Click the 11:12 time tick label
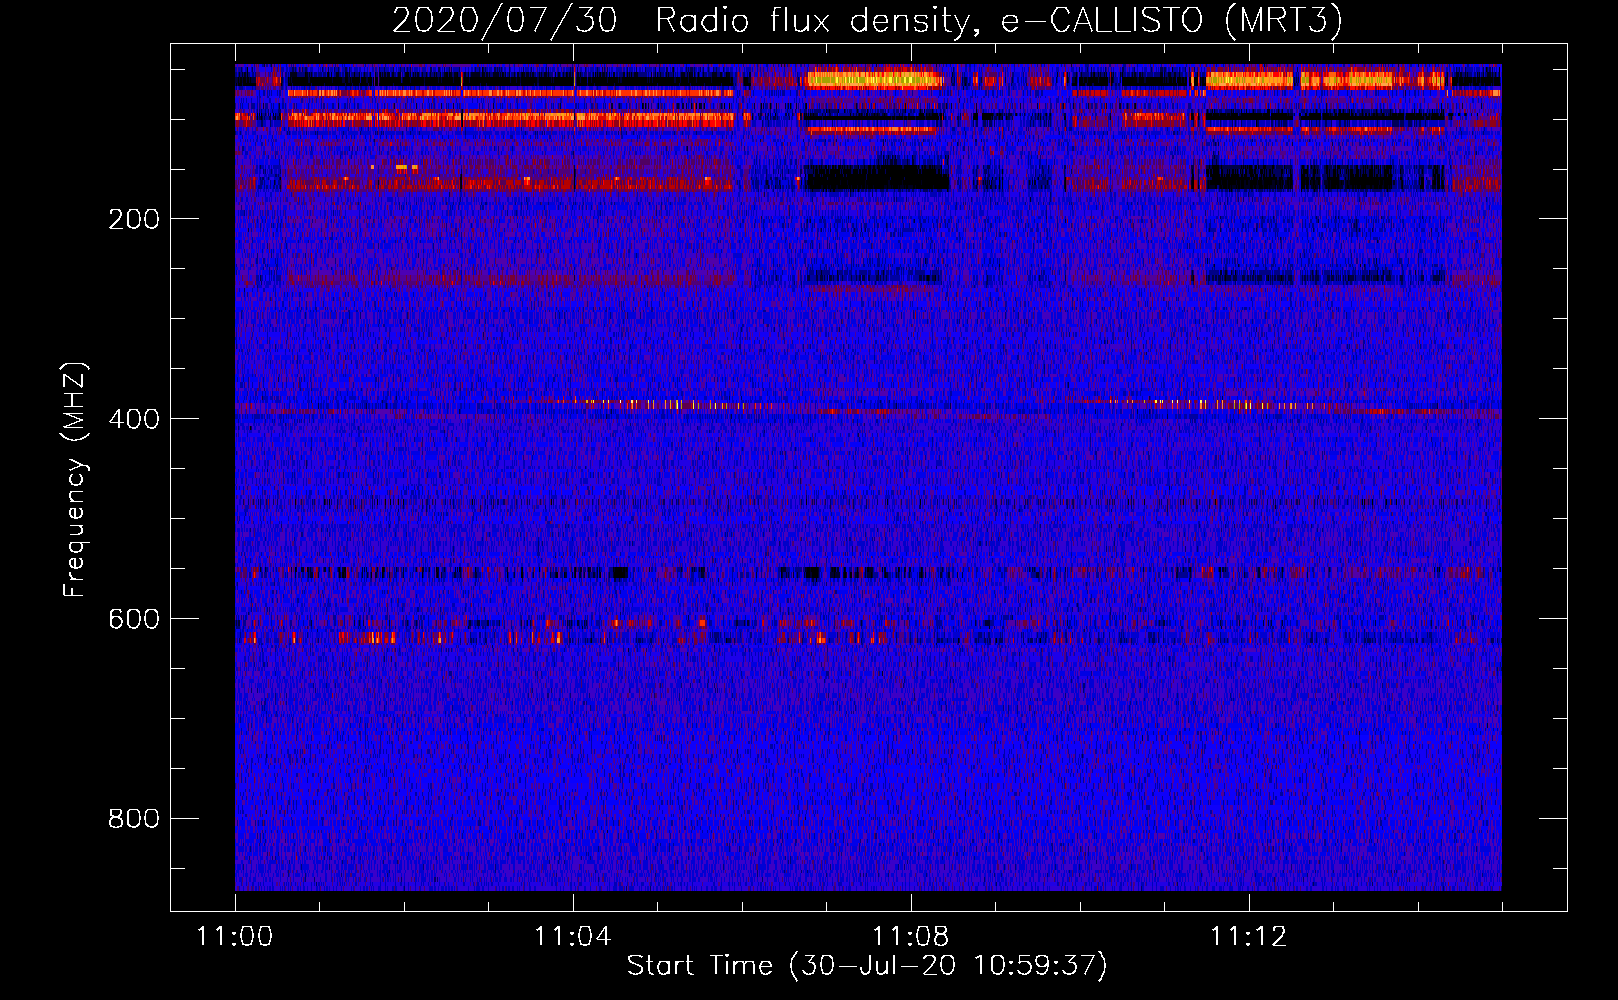 point(1248,937)
